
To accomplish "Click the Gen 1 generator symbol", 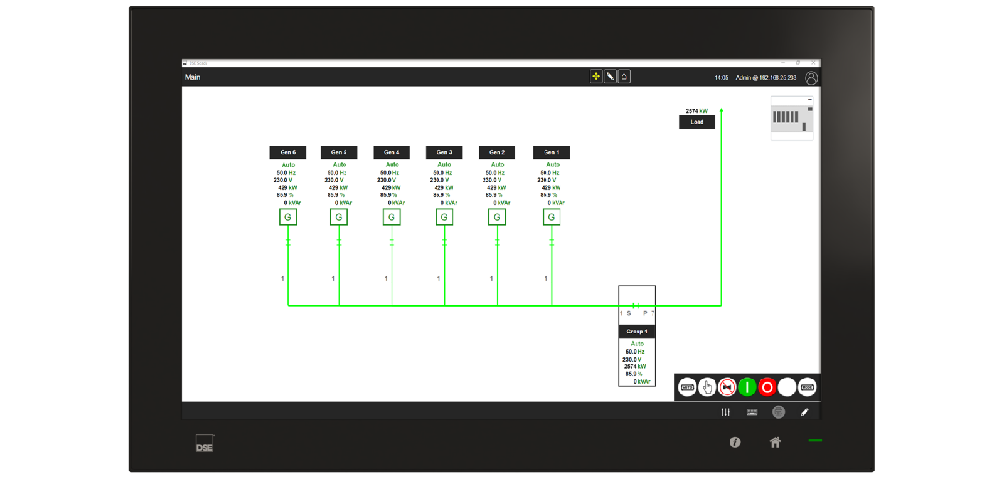I will [551, 217].
